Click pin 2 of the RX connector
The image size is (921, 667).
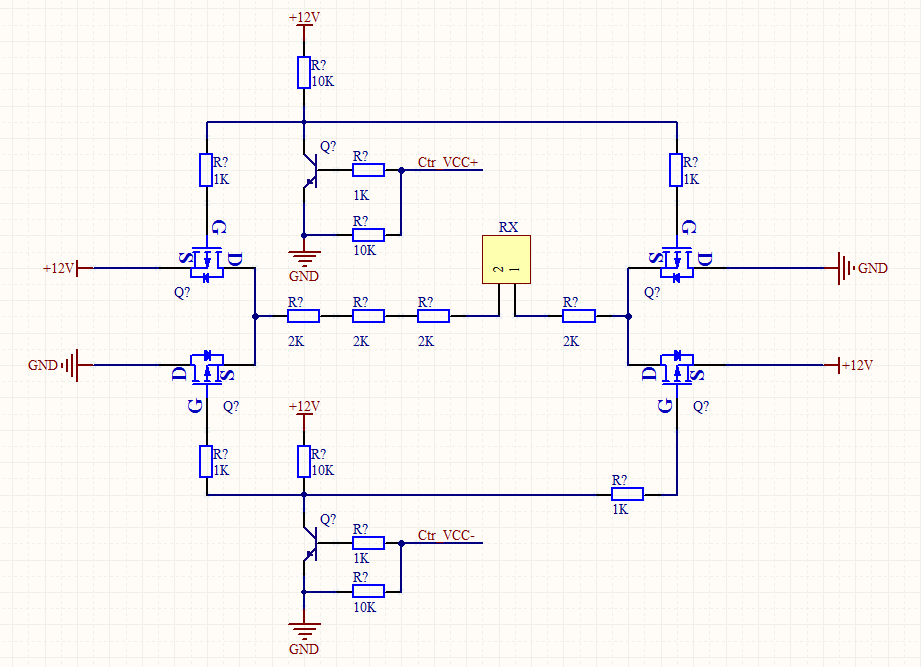(499, 301)
